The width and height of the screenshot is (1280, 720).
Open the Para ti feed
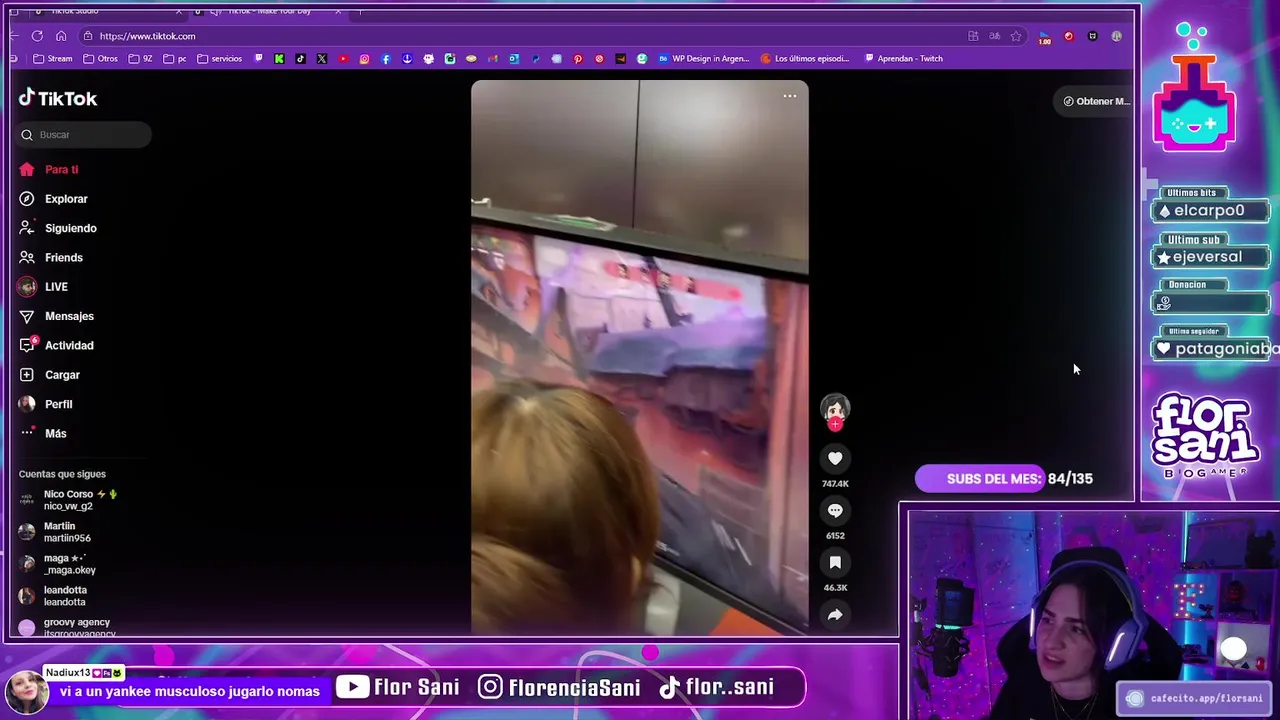click(48, 170)
